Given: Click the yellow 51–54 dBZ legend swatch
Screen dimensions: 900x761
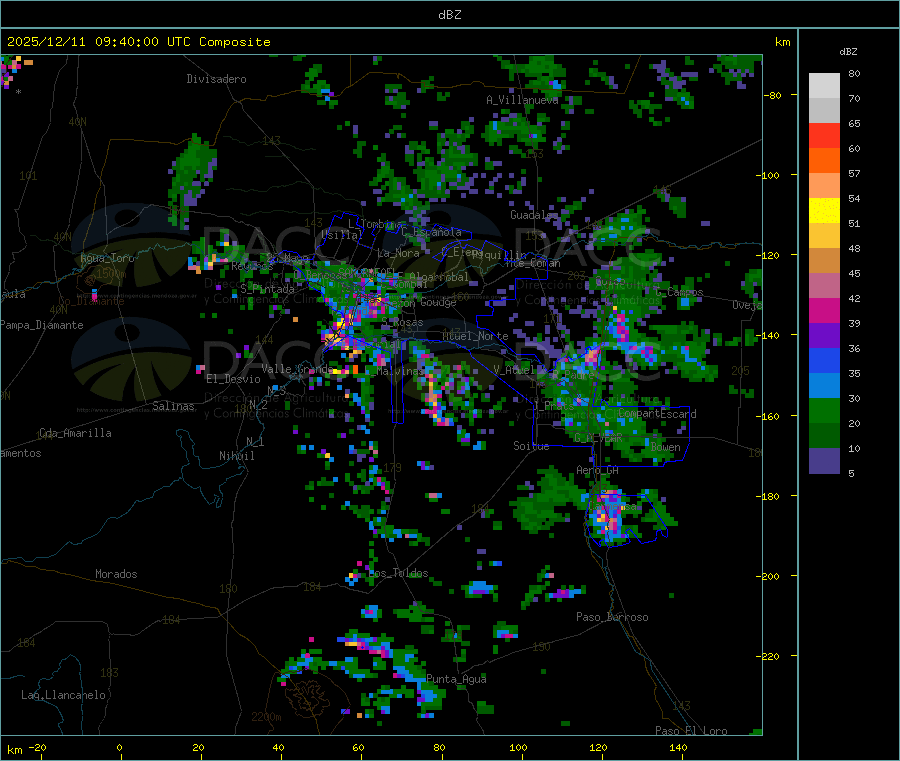Looking at the screenshot, I should click(x=824, y=211).
